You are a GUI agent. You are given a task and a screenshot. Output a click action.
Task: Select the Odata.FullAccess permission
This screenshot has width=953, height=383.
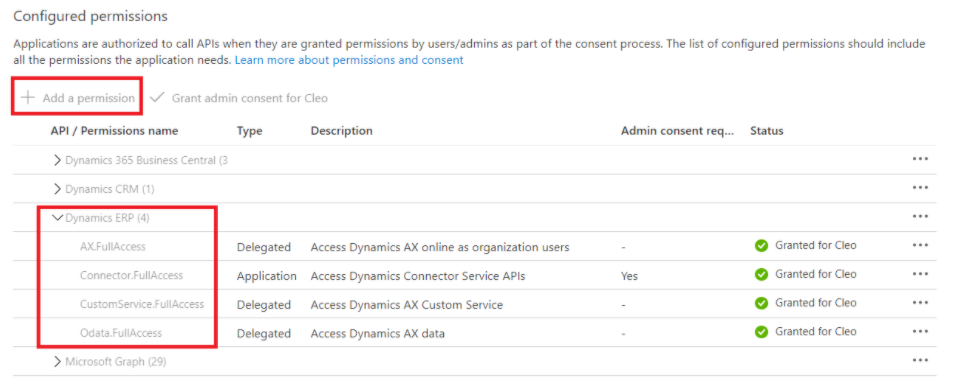point(121,333)
